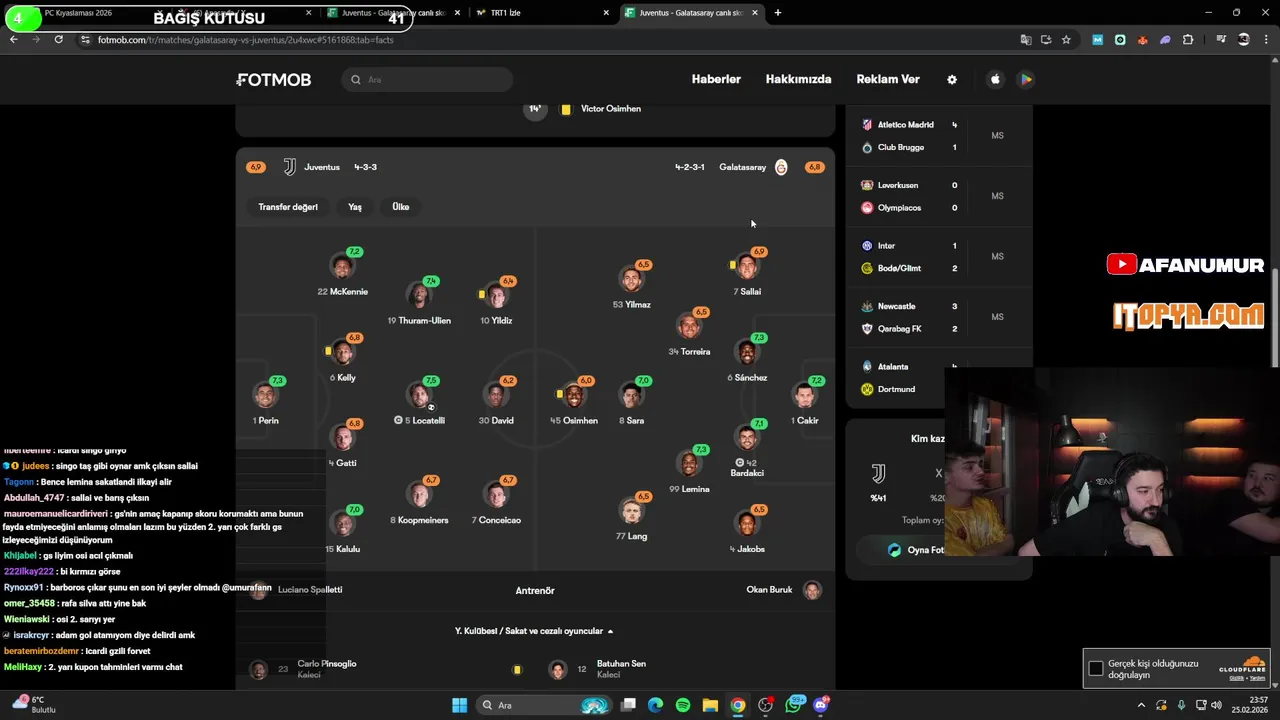This screenshot has height=720, width=1280.
Task: Click the Juventus crest in lineup header
Action: [x=289, y=167]
